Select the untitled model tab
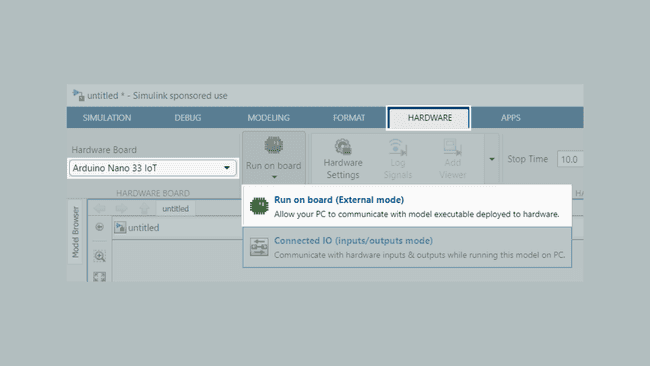The width and height of the screenshot is (650, 366). tap(175, 208)
